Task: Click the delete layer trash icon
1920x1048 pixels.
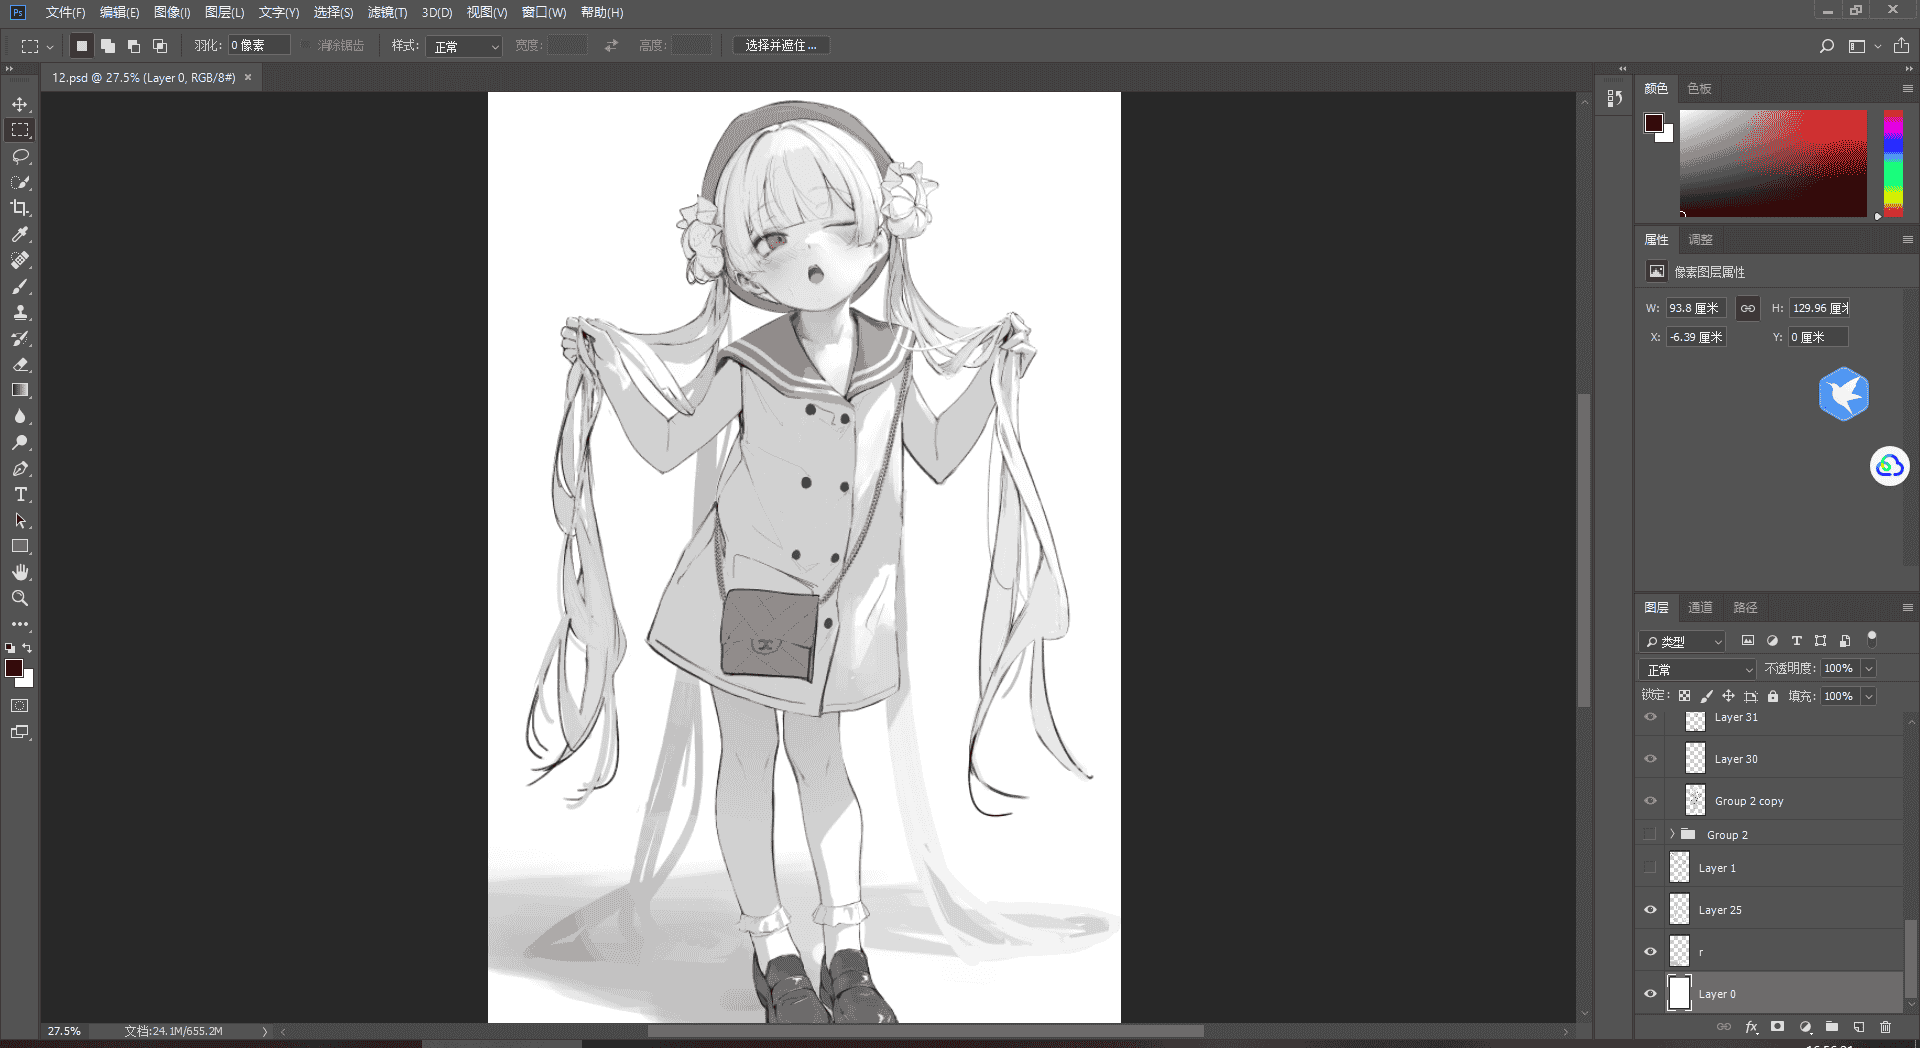Action: click(x=1885, y=1027)
